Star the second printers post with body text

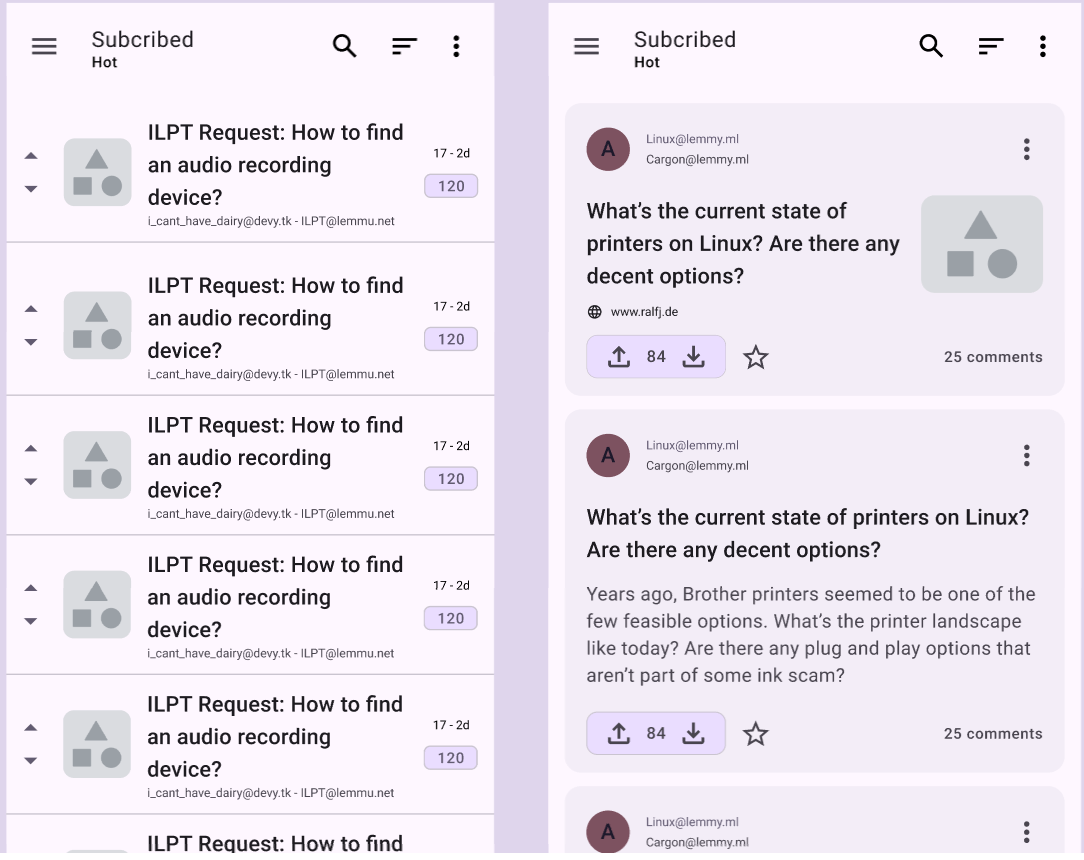pos(756,733)
